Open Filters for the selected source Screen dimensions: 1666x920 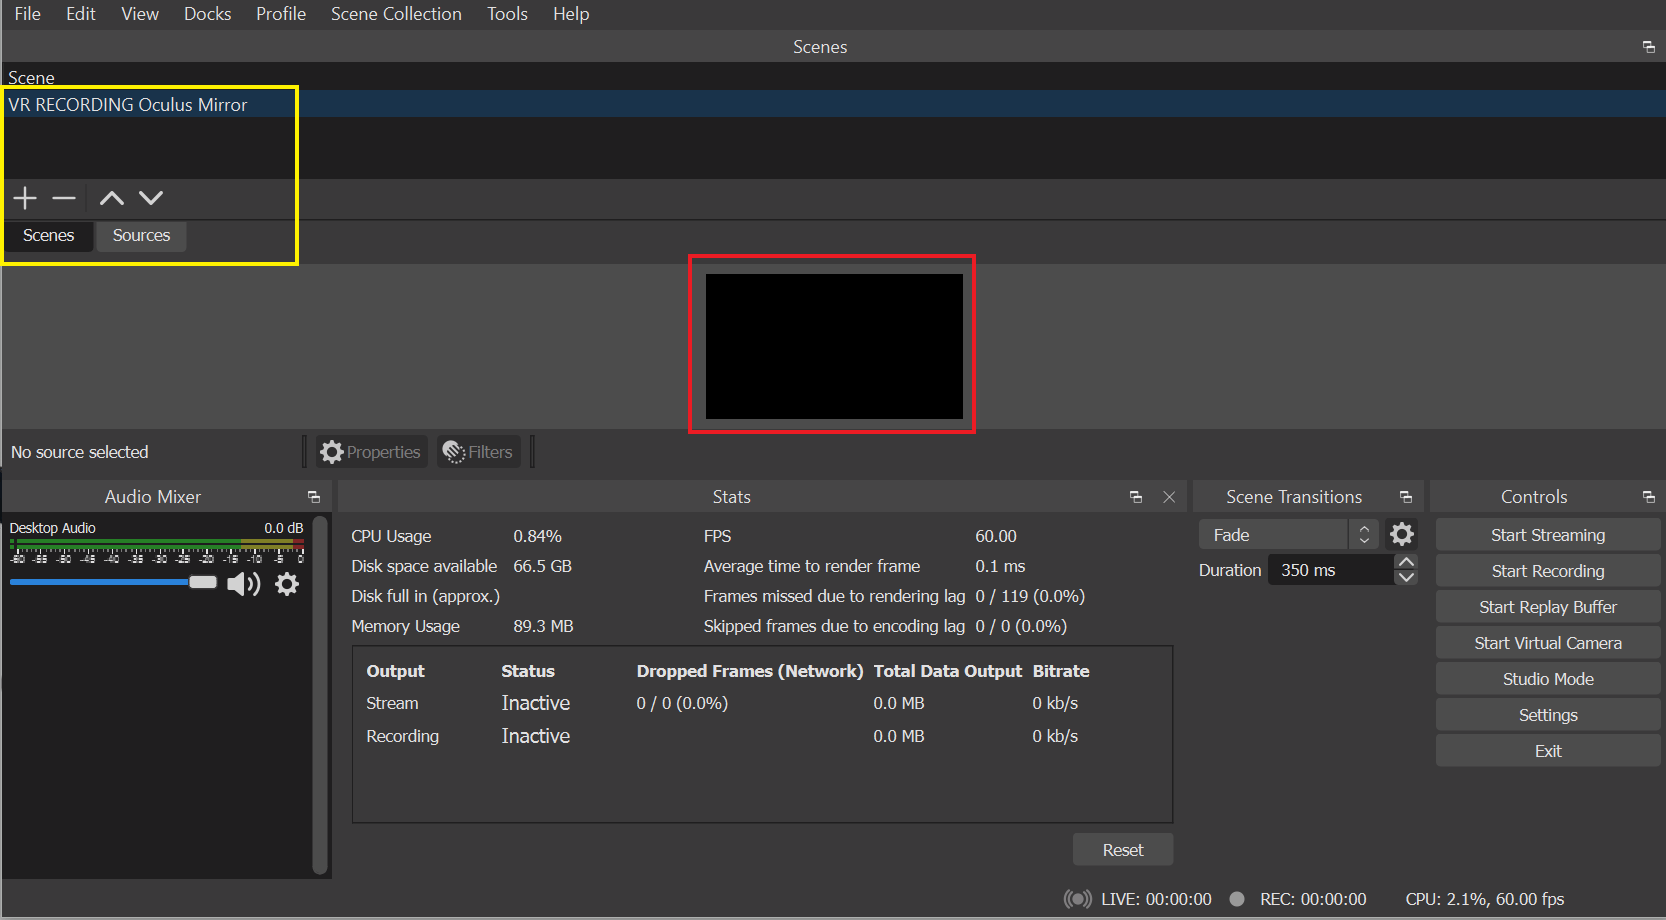[x=478, y=451]
